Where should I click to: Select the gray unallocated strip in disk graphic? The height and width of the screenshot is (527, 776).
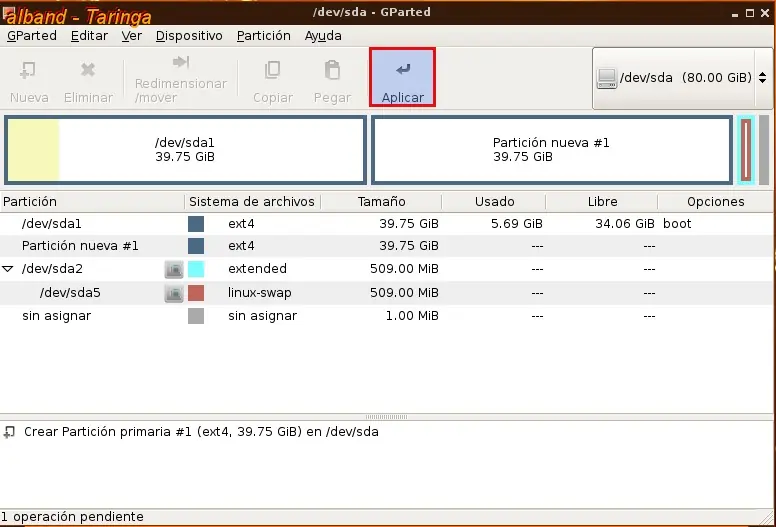[764, 150]
